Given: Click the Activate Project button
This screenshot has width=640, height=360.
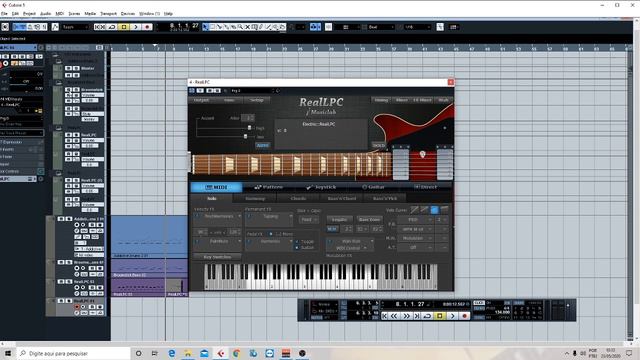Looking at the screenshot, I should pyautogui.click(x=5, y=27).
